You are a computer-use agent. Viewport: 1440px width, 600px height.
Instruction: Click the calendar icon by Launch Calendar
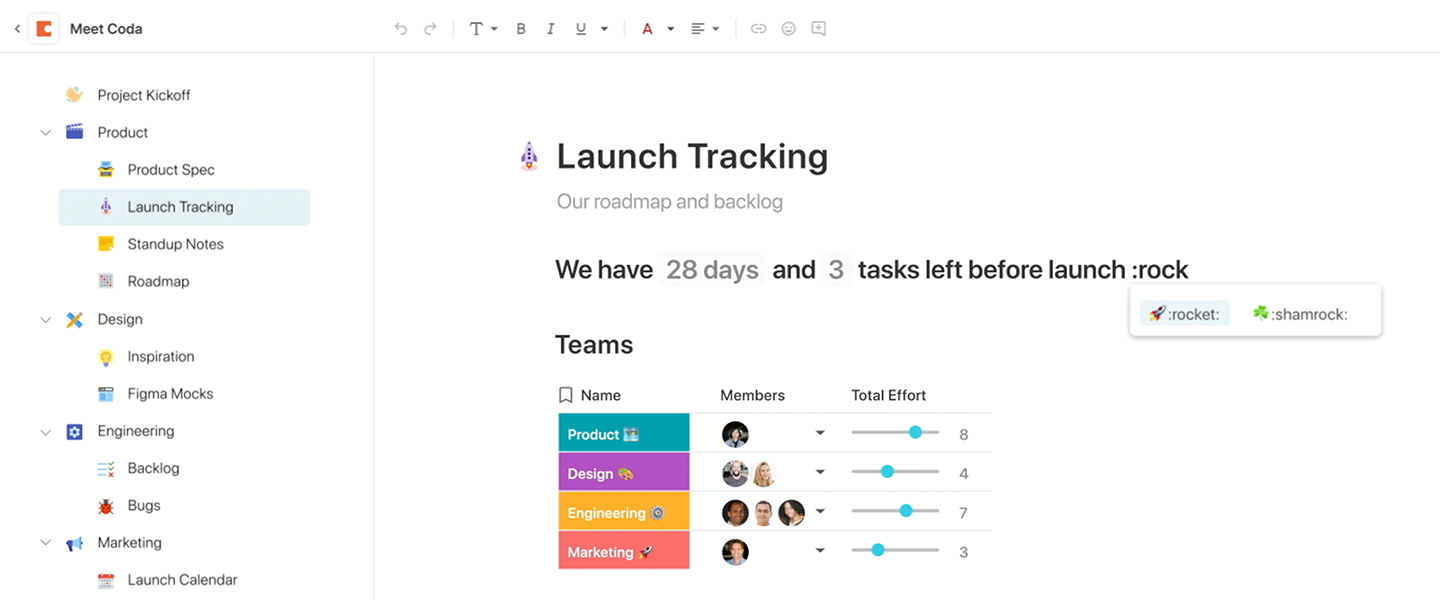pyautogui.click(x=106, y=580)
